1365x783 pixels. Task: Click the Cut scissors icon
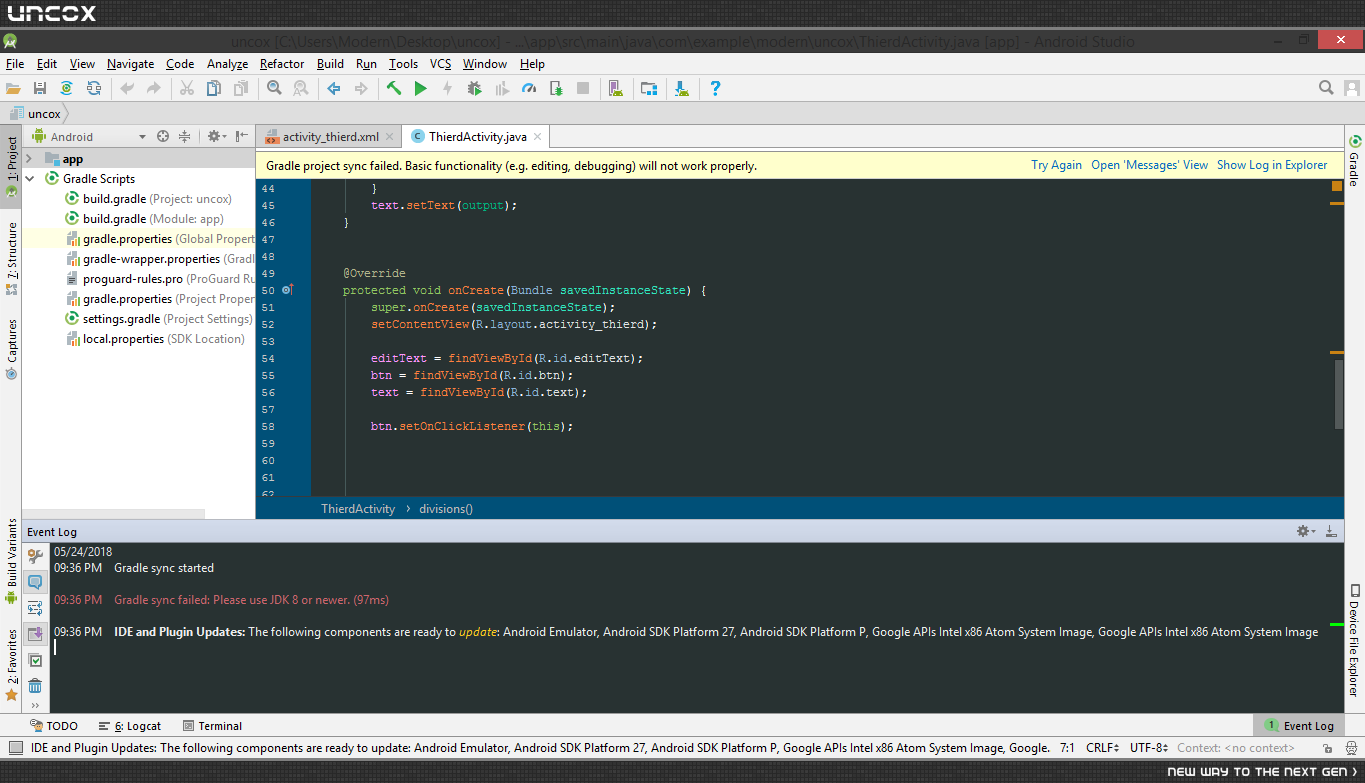(x=186, y=89)
